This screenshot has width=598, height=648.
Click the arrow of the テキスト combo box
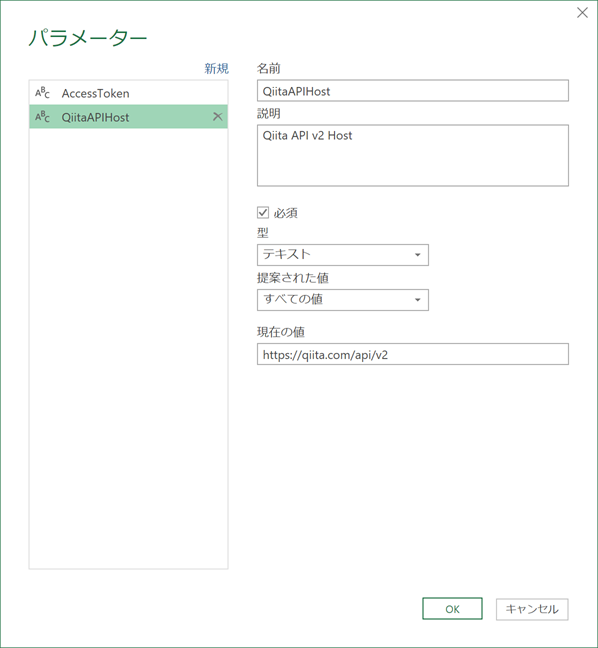(417, 255)
